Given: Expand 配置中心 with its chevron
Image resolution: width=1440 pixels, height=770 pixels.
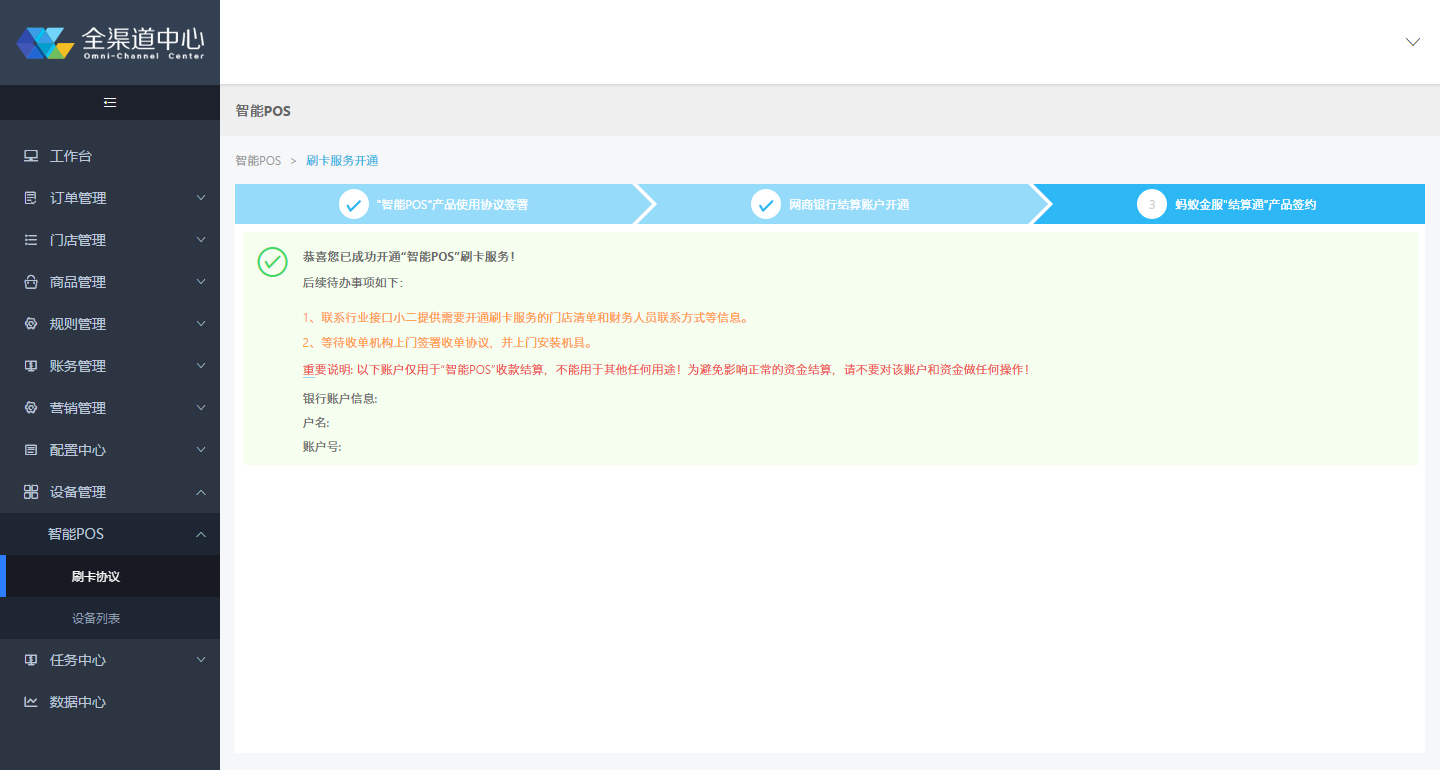Looking at the screenshot, I should pos(201,450).
